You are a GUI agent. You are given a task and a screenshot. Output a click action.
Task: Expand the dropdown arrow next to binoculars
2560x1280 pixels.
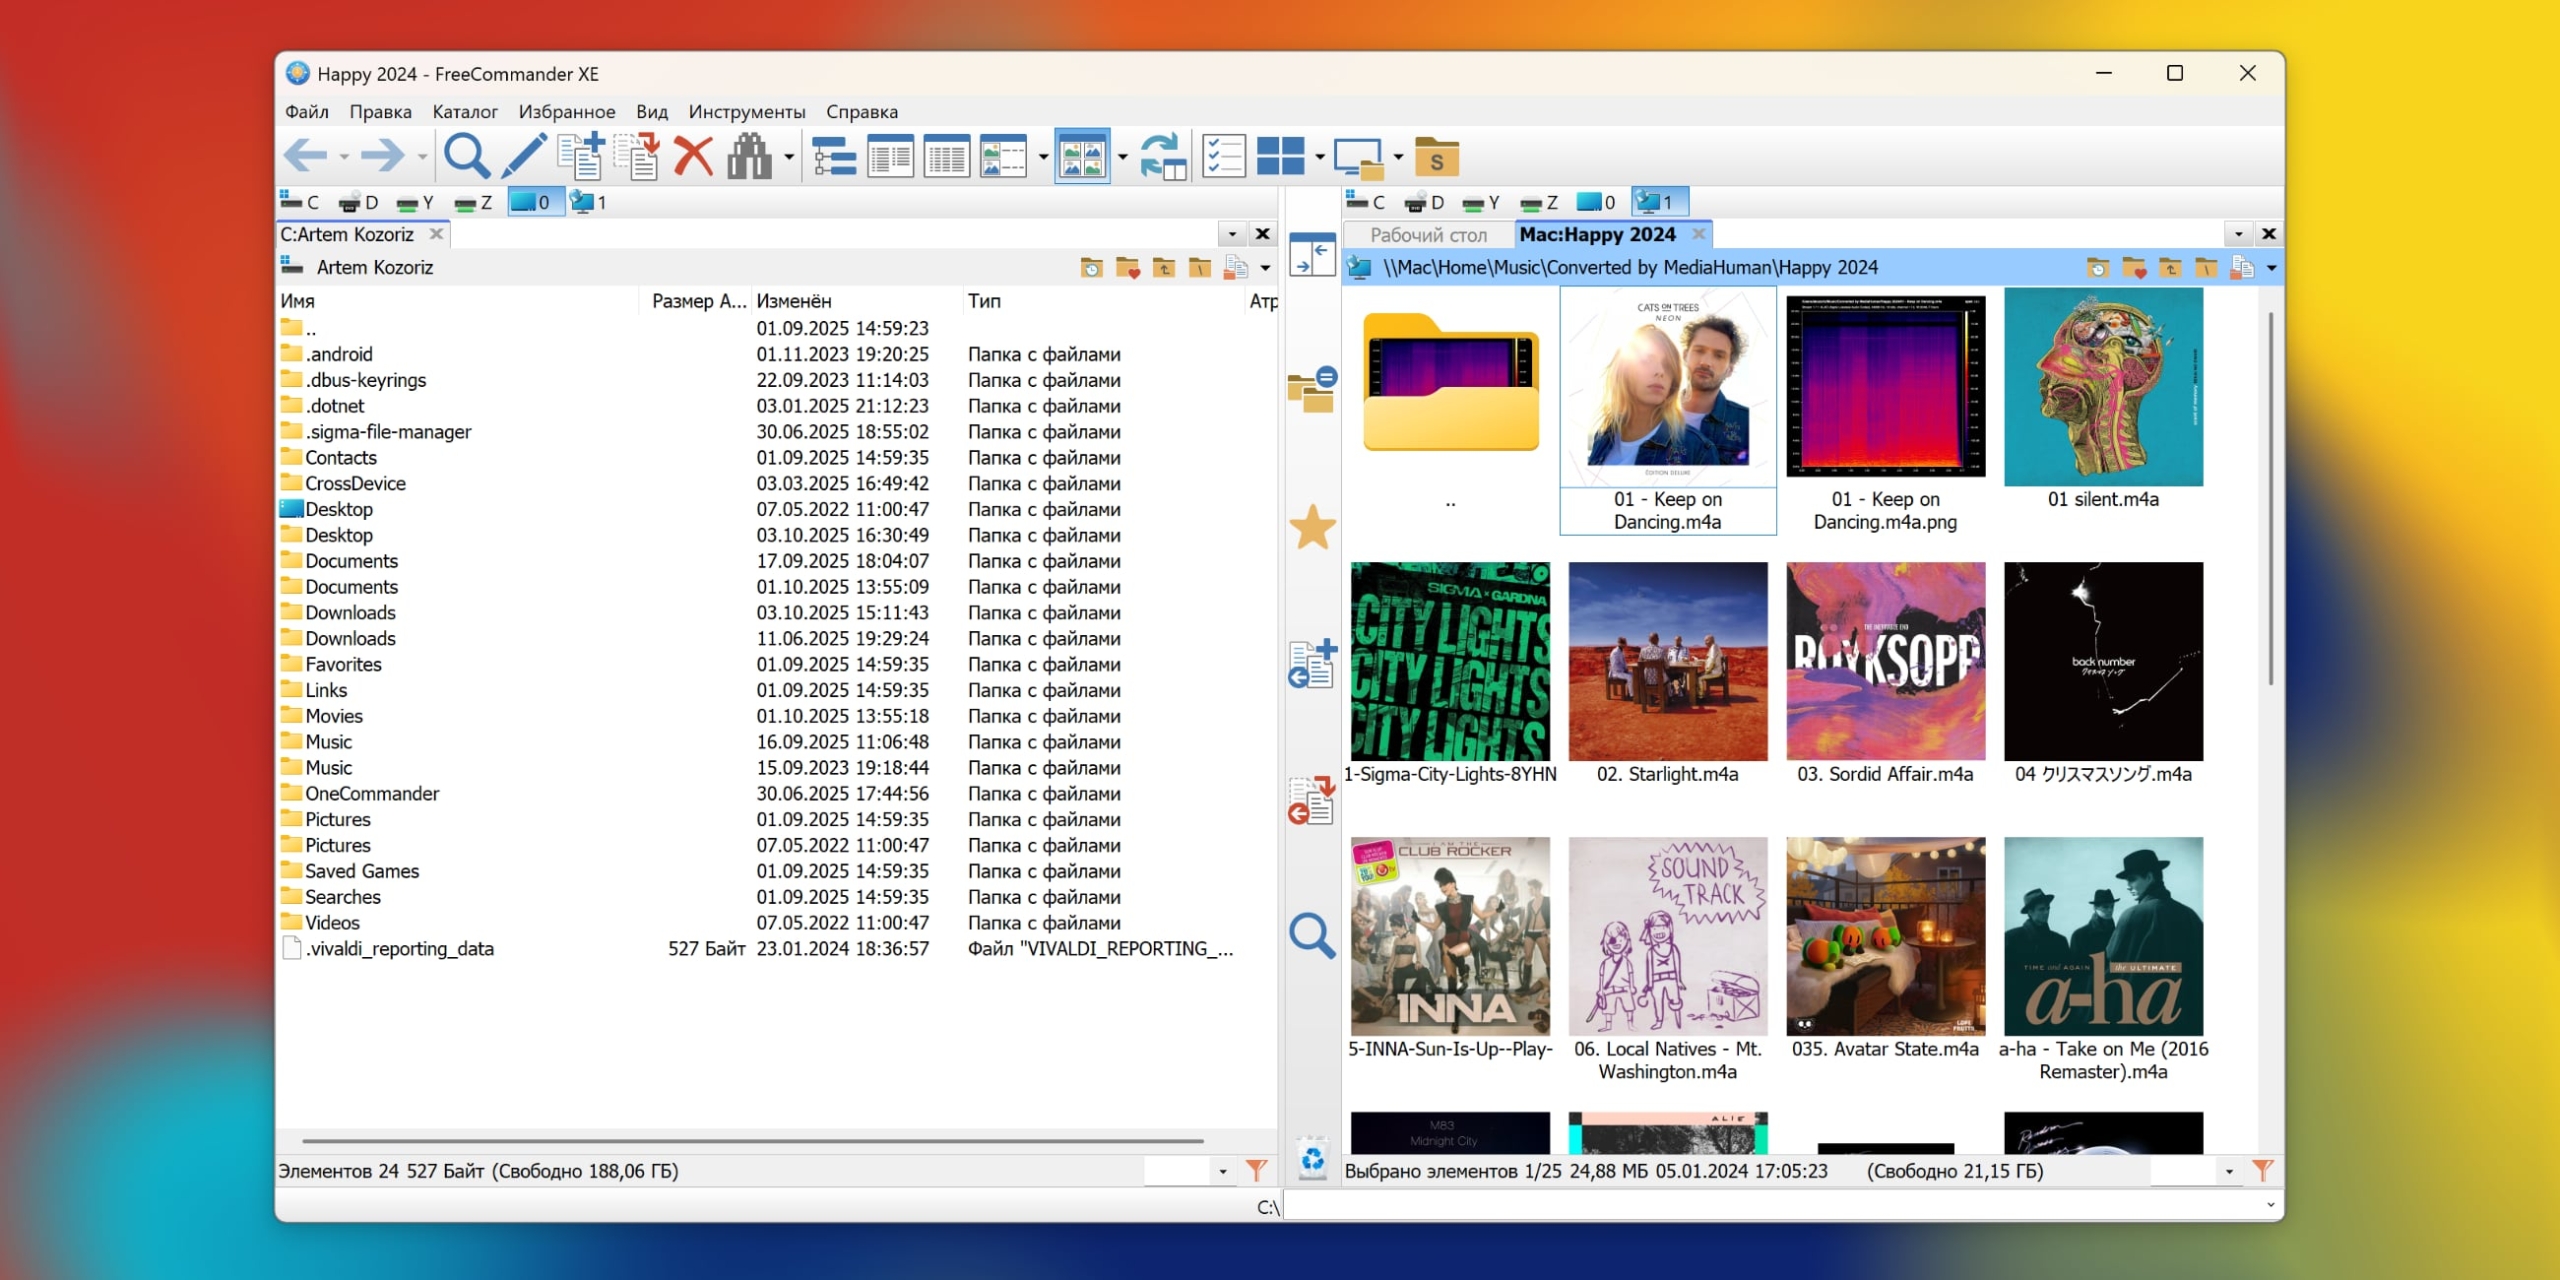(789, 157)
